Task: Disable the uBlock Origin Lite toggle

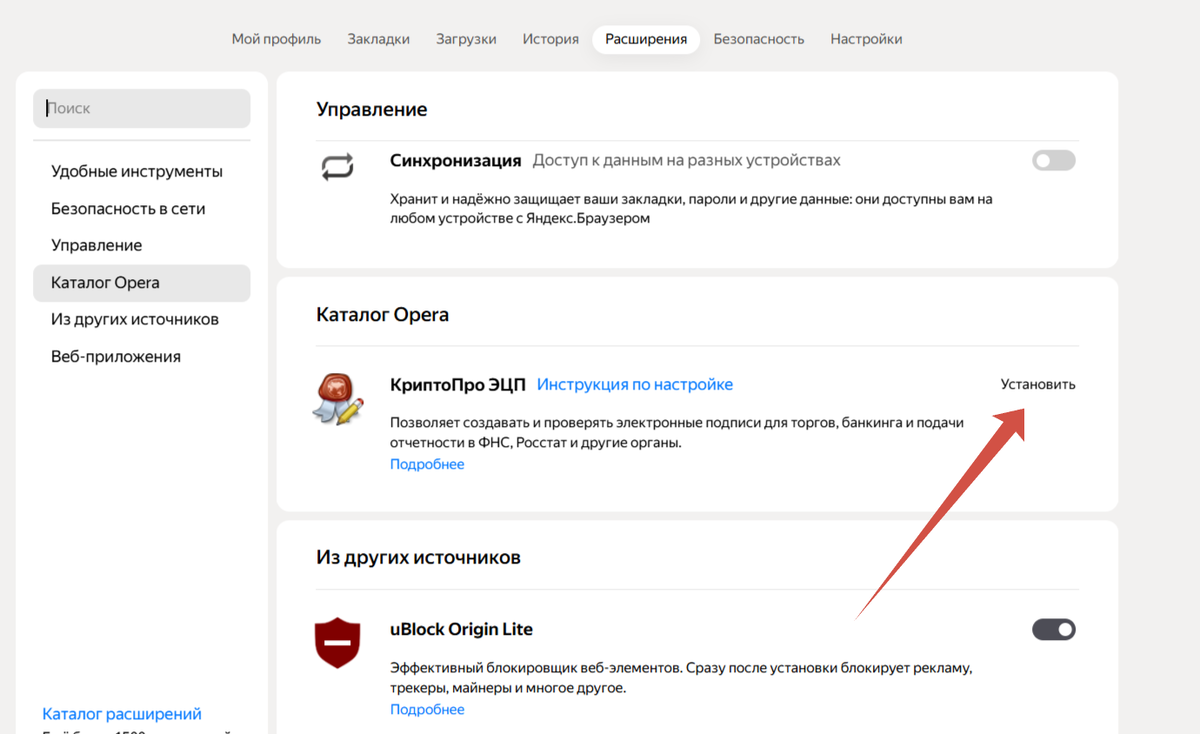Action: [1053, 629]
